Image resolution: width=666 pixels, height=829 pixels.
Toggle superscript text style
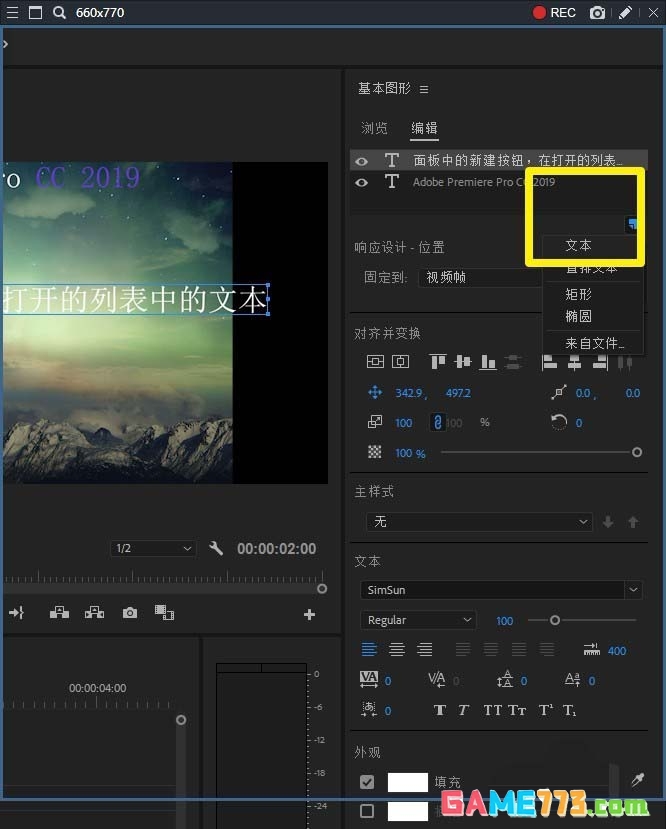545,710
